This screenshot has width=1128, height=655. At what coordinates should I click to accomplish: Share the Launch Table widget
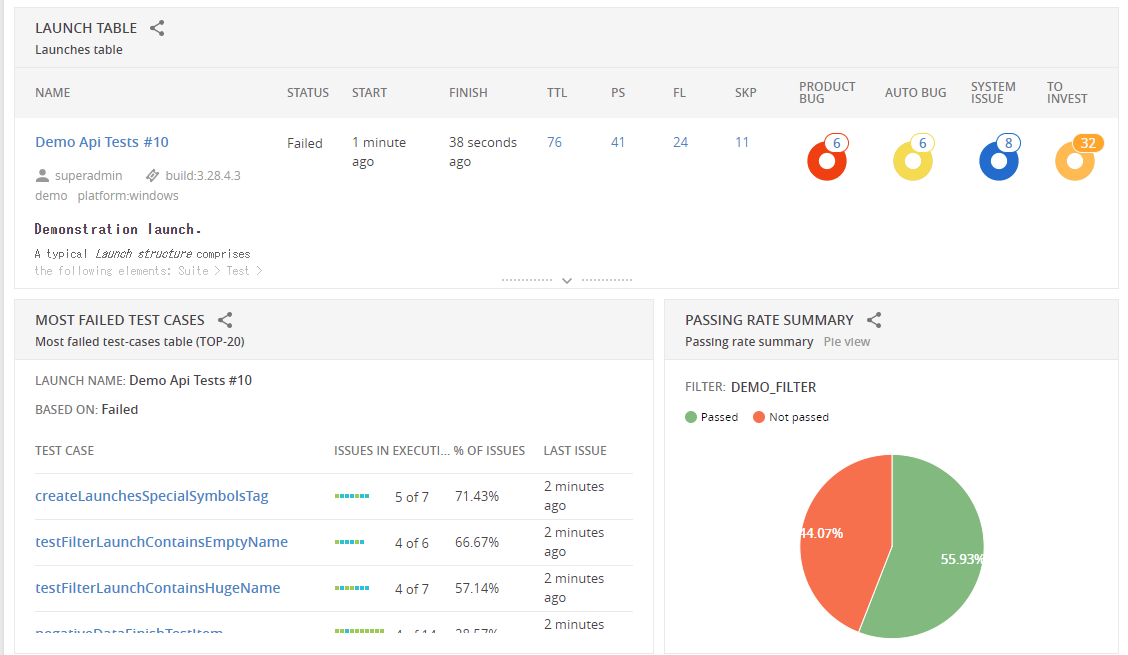[x=157, y=28]
